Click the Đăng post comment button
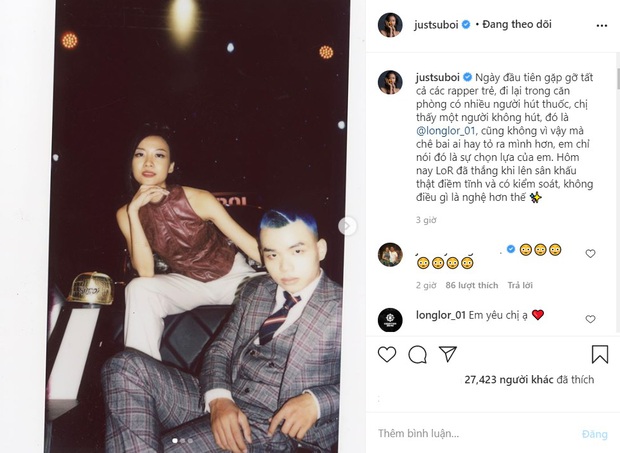Viewport: 620px width, 453px height. 594,434
